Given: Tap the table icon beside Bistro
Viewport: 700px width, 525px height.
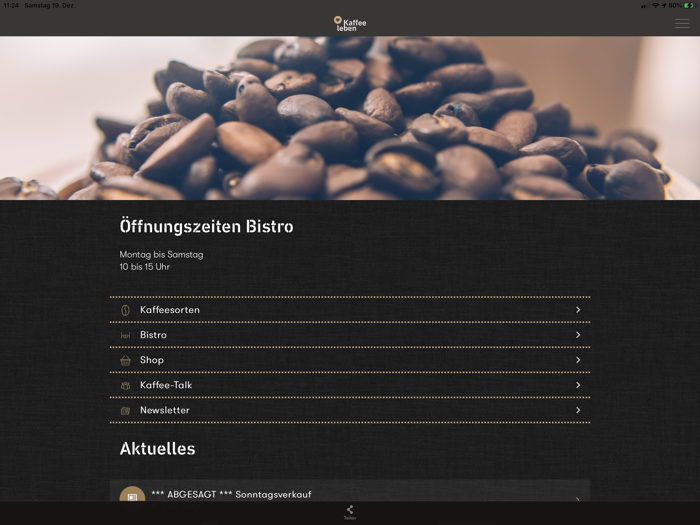Looking at the screenshot, I should 125,335.
